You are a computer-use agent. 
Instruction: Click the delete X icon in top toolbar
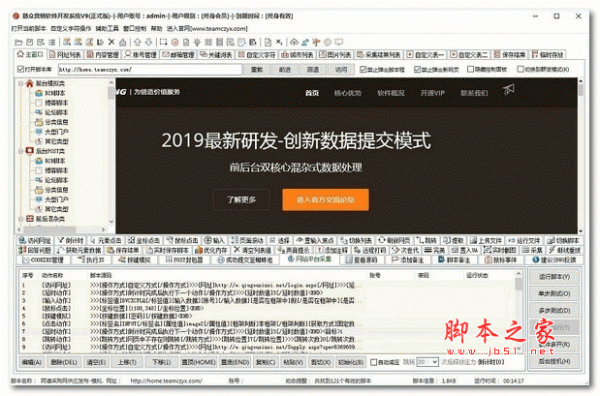111,42
